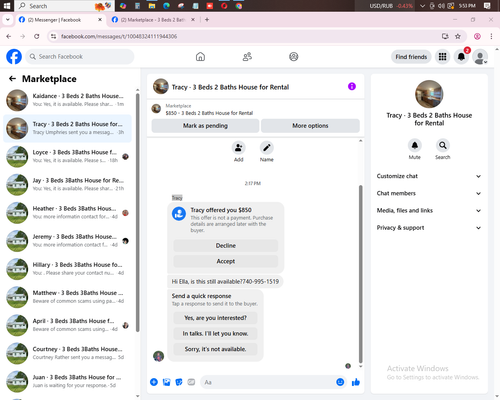Accept Tracy's $850 offer
The width and height of the screenshot is (500, 400).
click(x=226, y=261)
